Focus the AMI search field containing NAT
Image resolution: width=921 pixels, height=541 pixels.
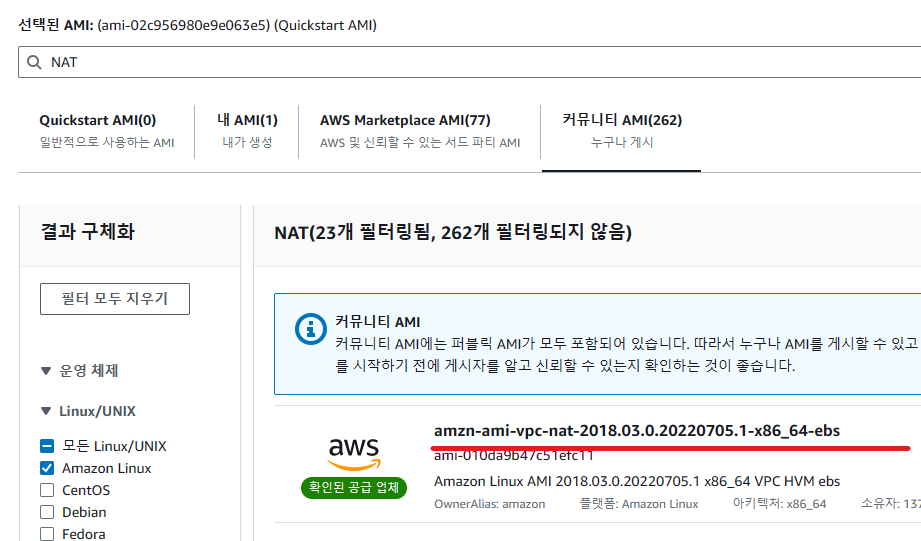pos(470,62)
